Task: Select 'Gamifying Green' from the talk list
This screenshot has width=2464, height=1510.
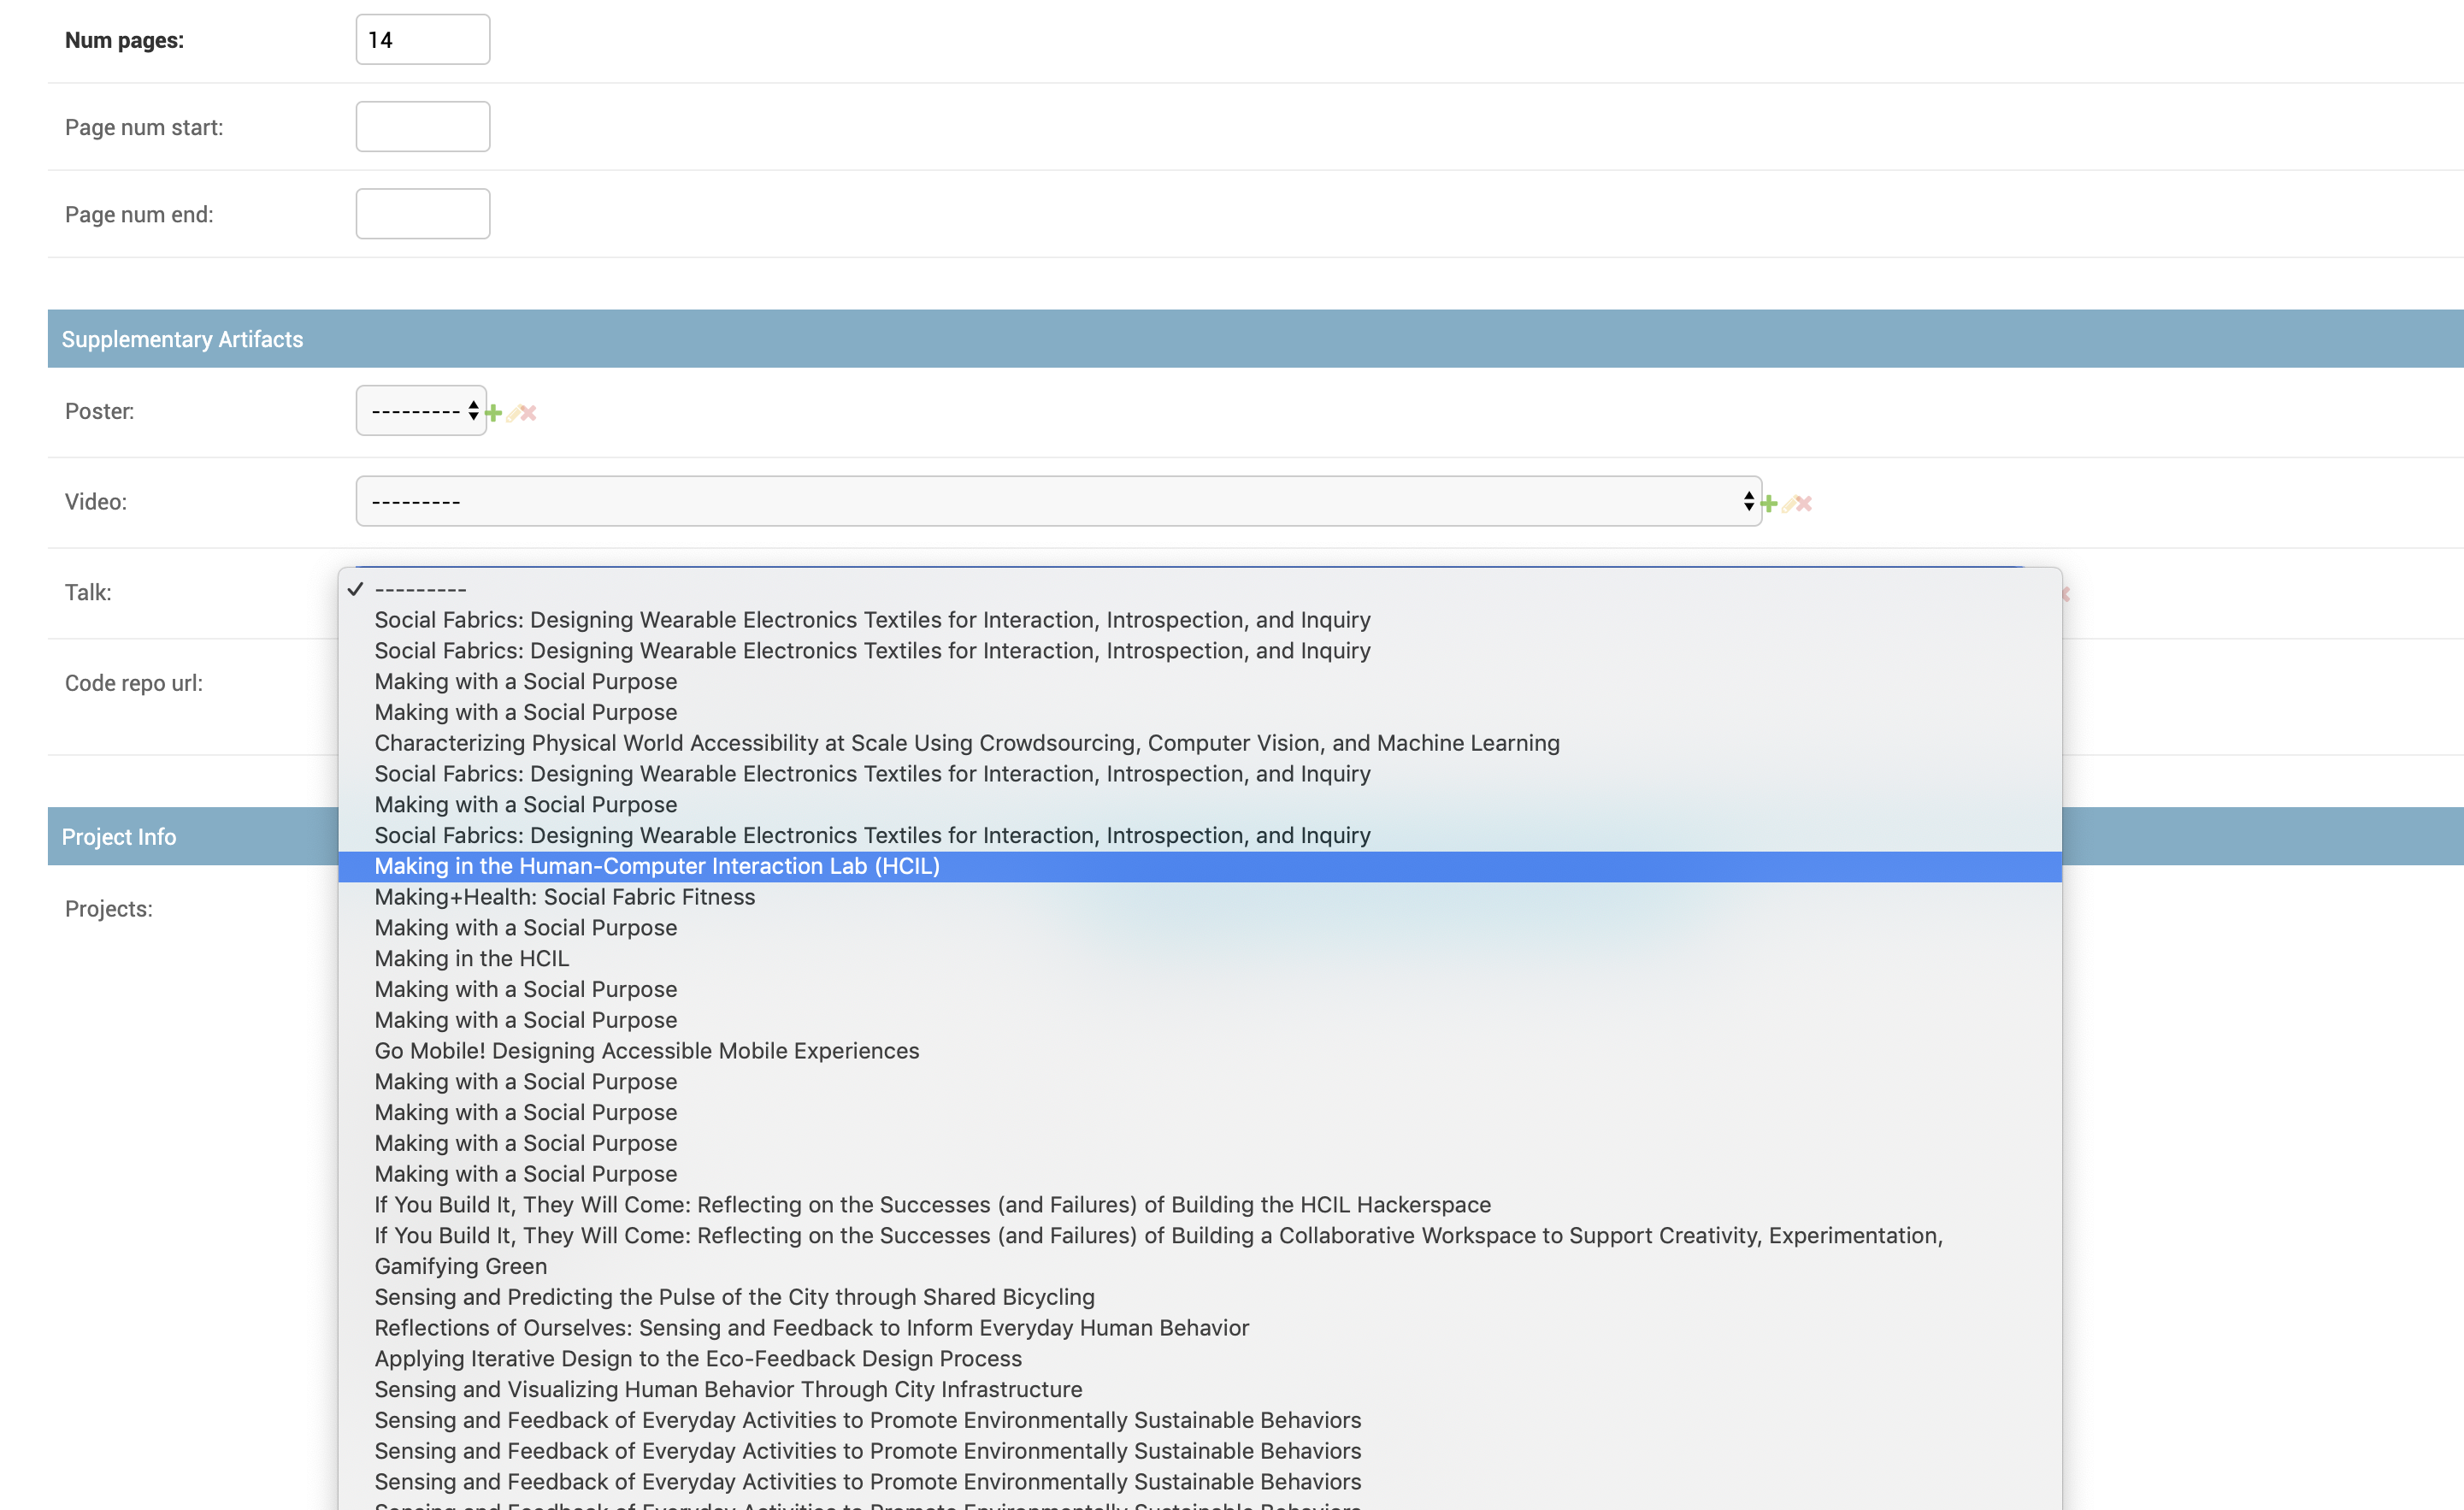Action: tap(460, 1266)
